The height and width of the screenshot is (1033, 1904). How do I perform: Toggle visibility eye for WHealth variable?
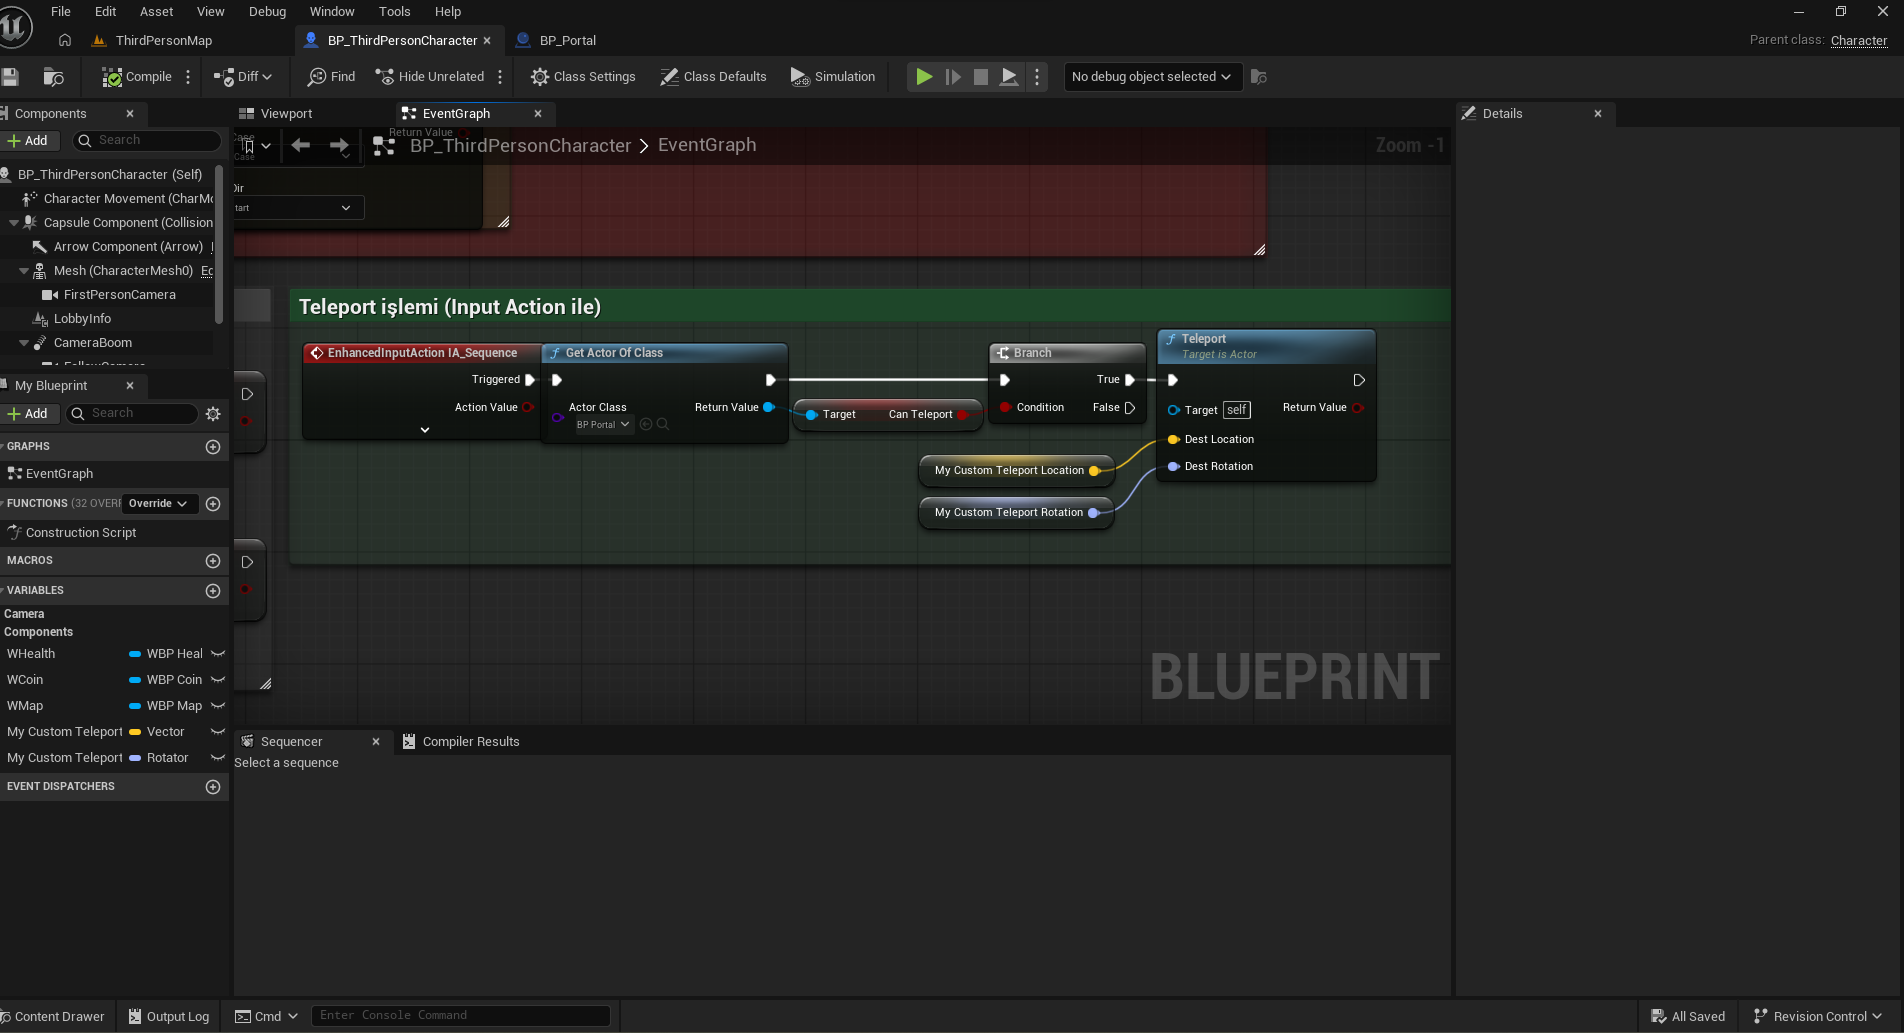(x=218, y=654)
